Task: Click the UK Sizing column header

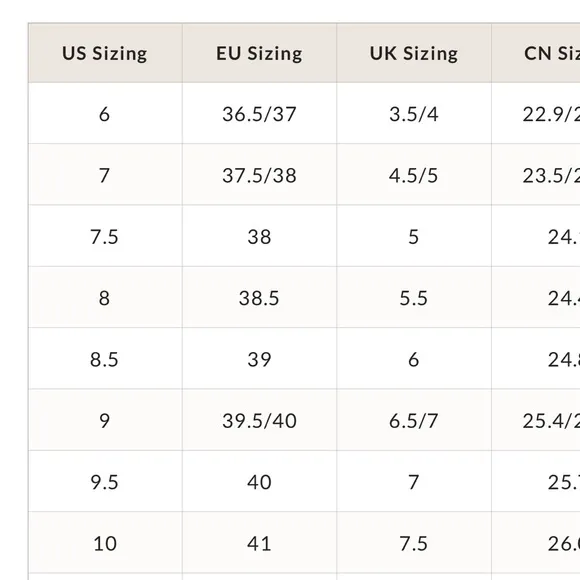Action: (x=414, y=53)
